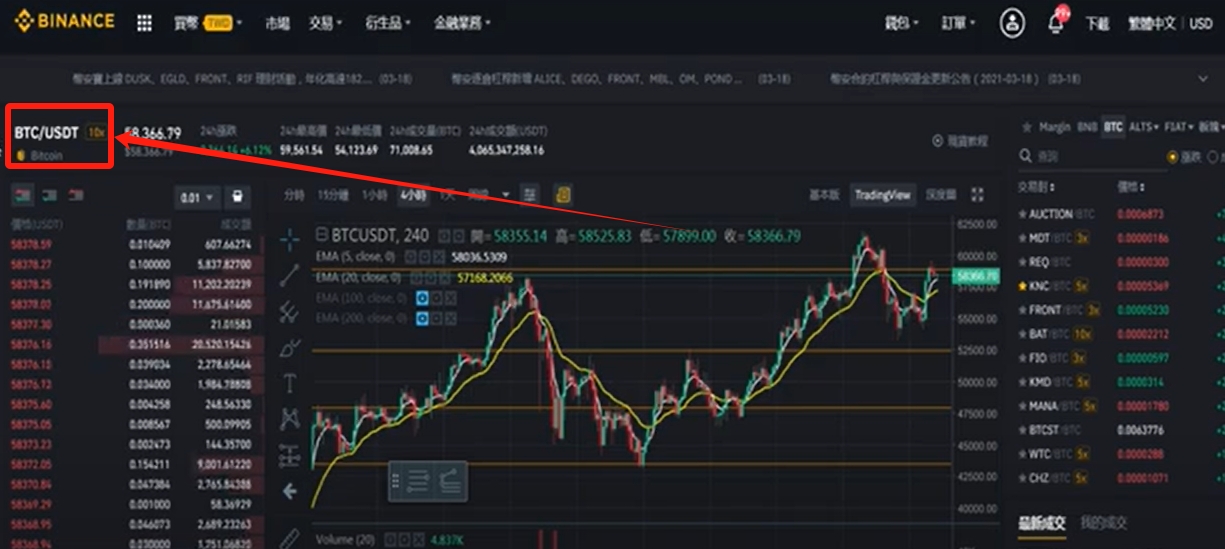Switch to the BTC market tab
This screenshot has height=549, width=1225.
tap(1112, 127)
